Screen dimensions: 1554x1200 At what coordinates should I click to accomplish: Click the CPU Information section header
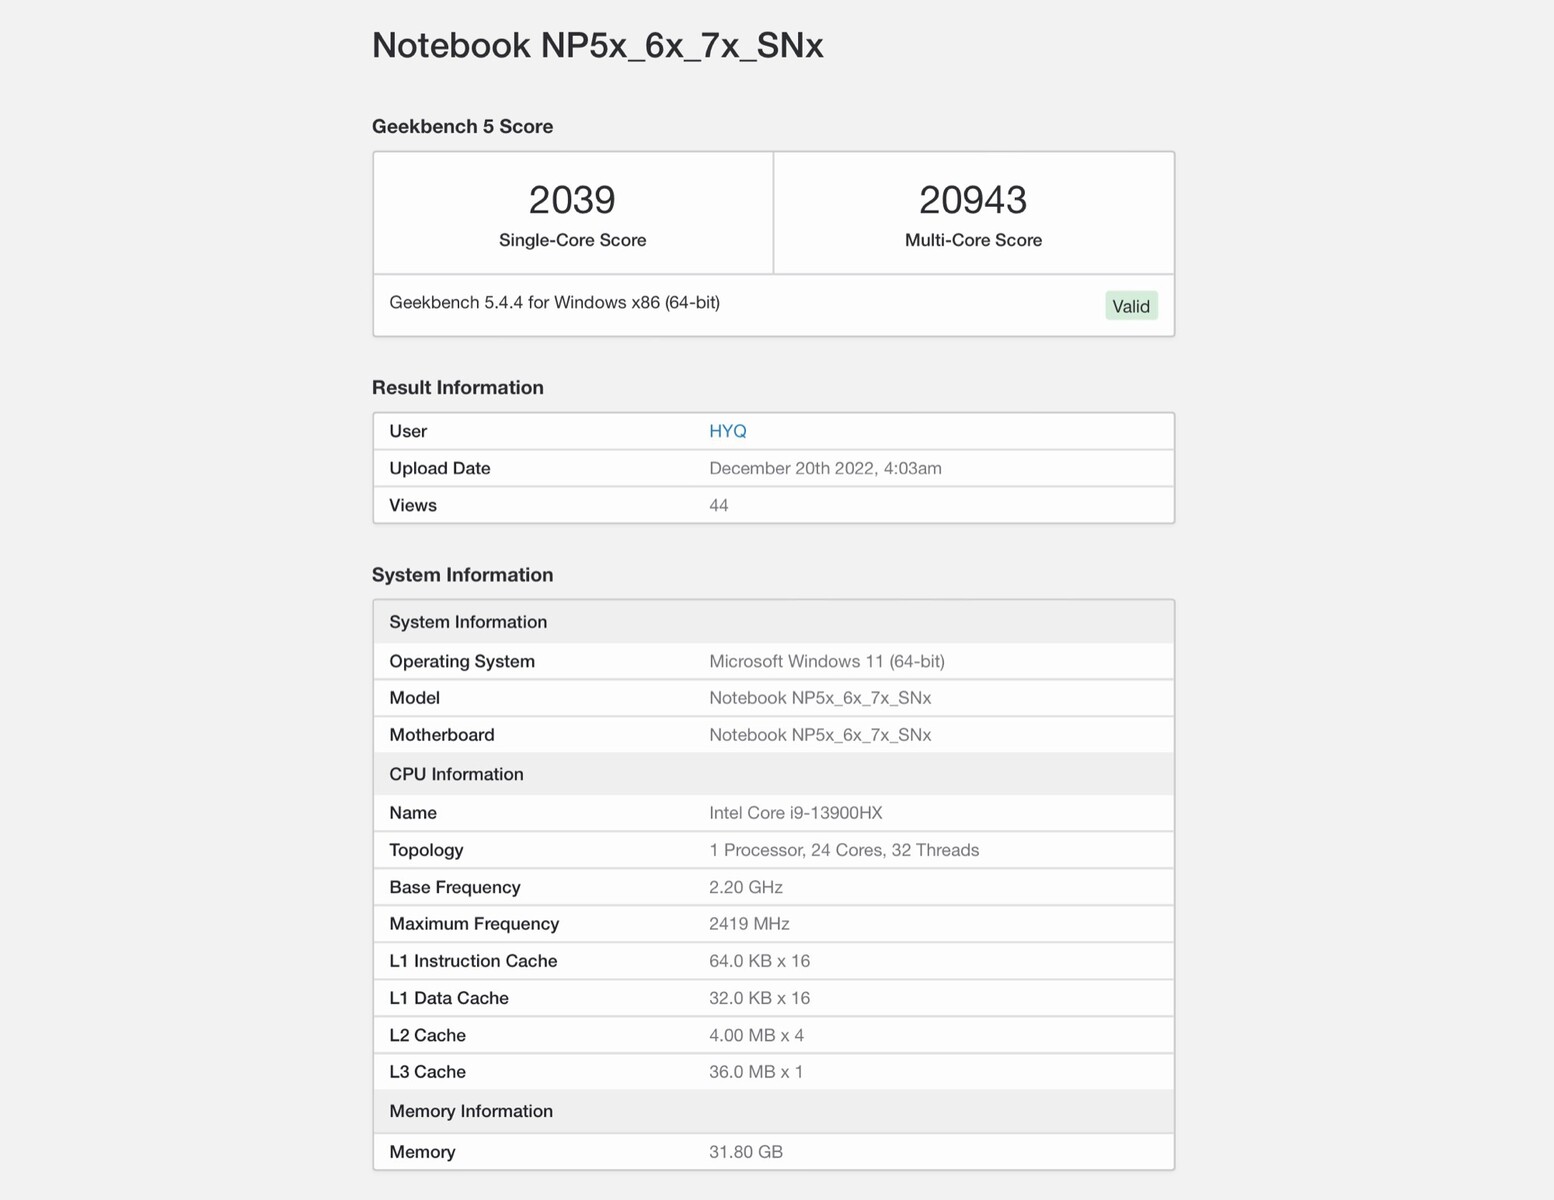pos(773,774)
